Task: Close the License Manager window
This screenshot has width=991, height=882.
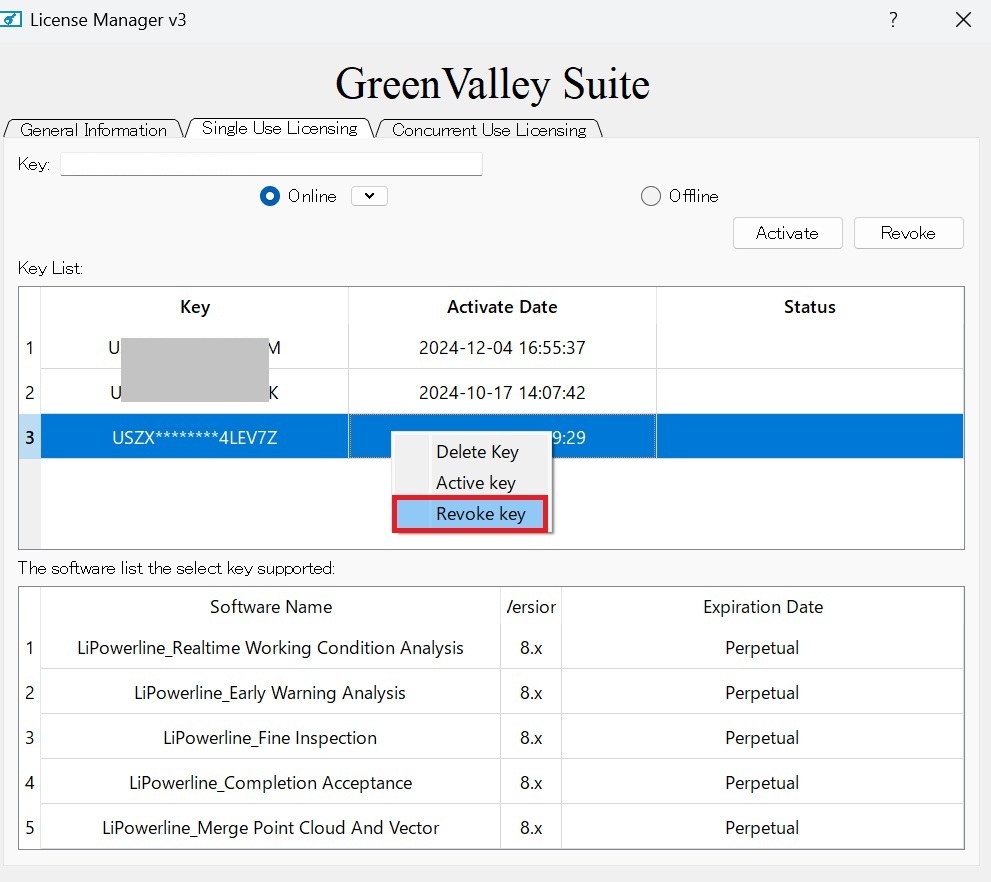Action: (963, 20)
